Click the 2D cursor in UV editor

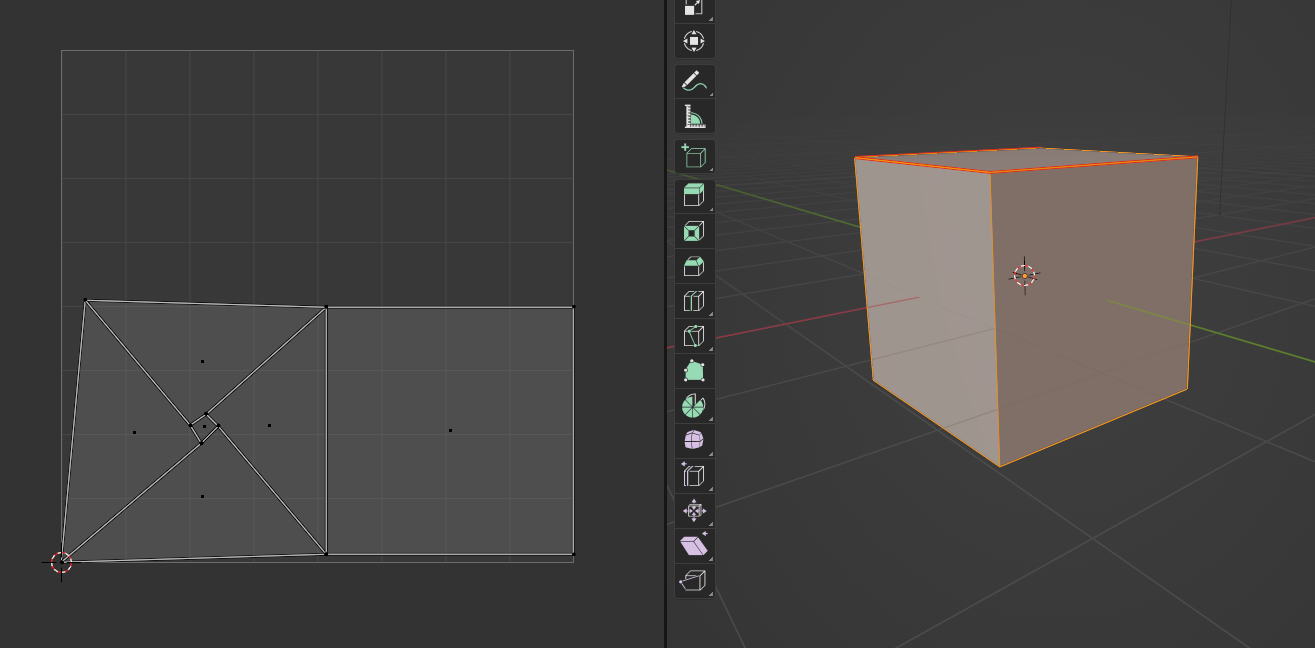point(61,562)
